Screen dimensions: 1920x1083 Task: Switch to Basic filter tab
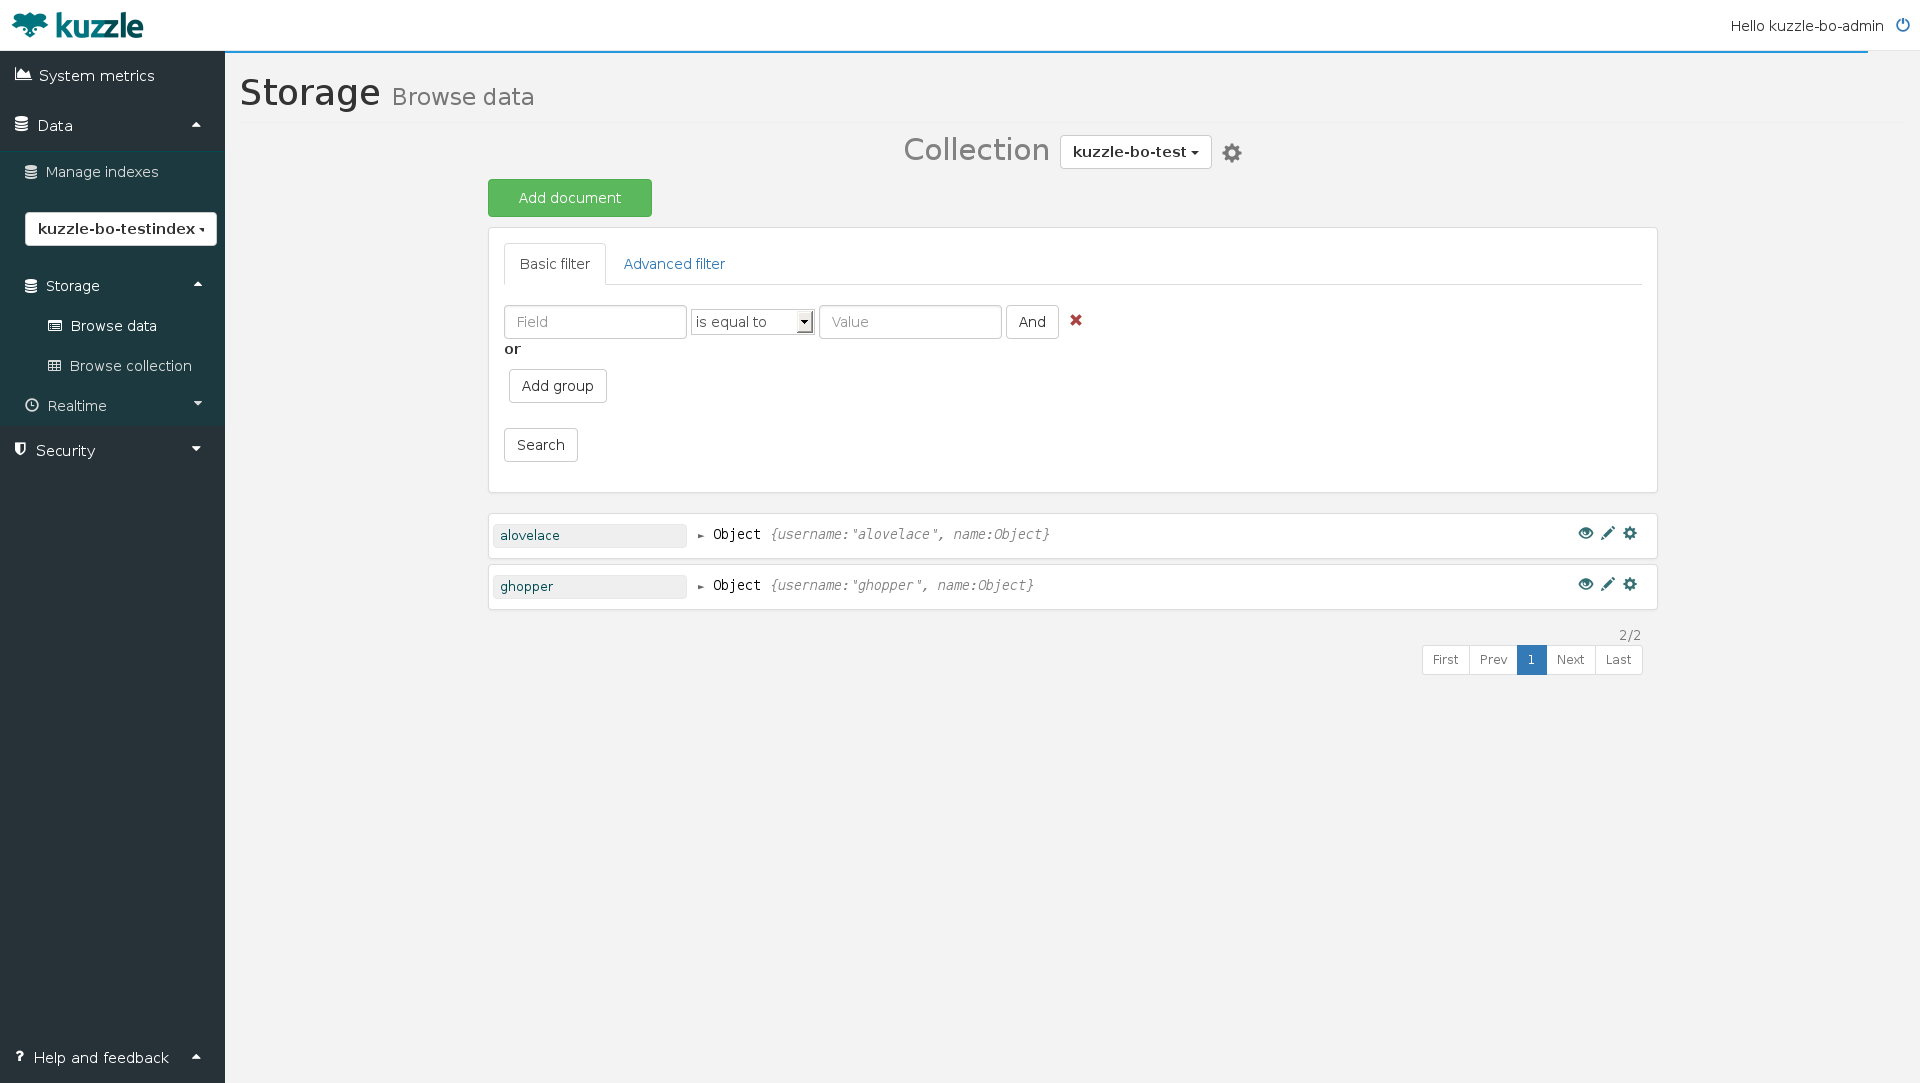[x=555, y=264]
